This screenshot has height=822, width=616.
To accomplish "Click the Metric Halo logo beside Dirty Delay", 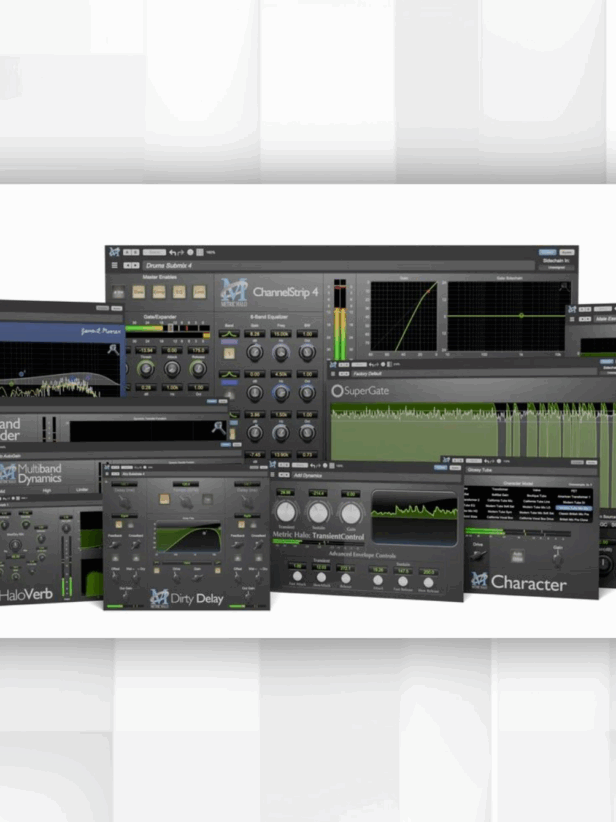I will point(159,598).
